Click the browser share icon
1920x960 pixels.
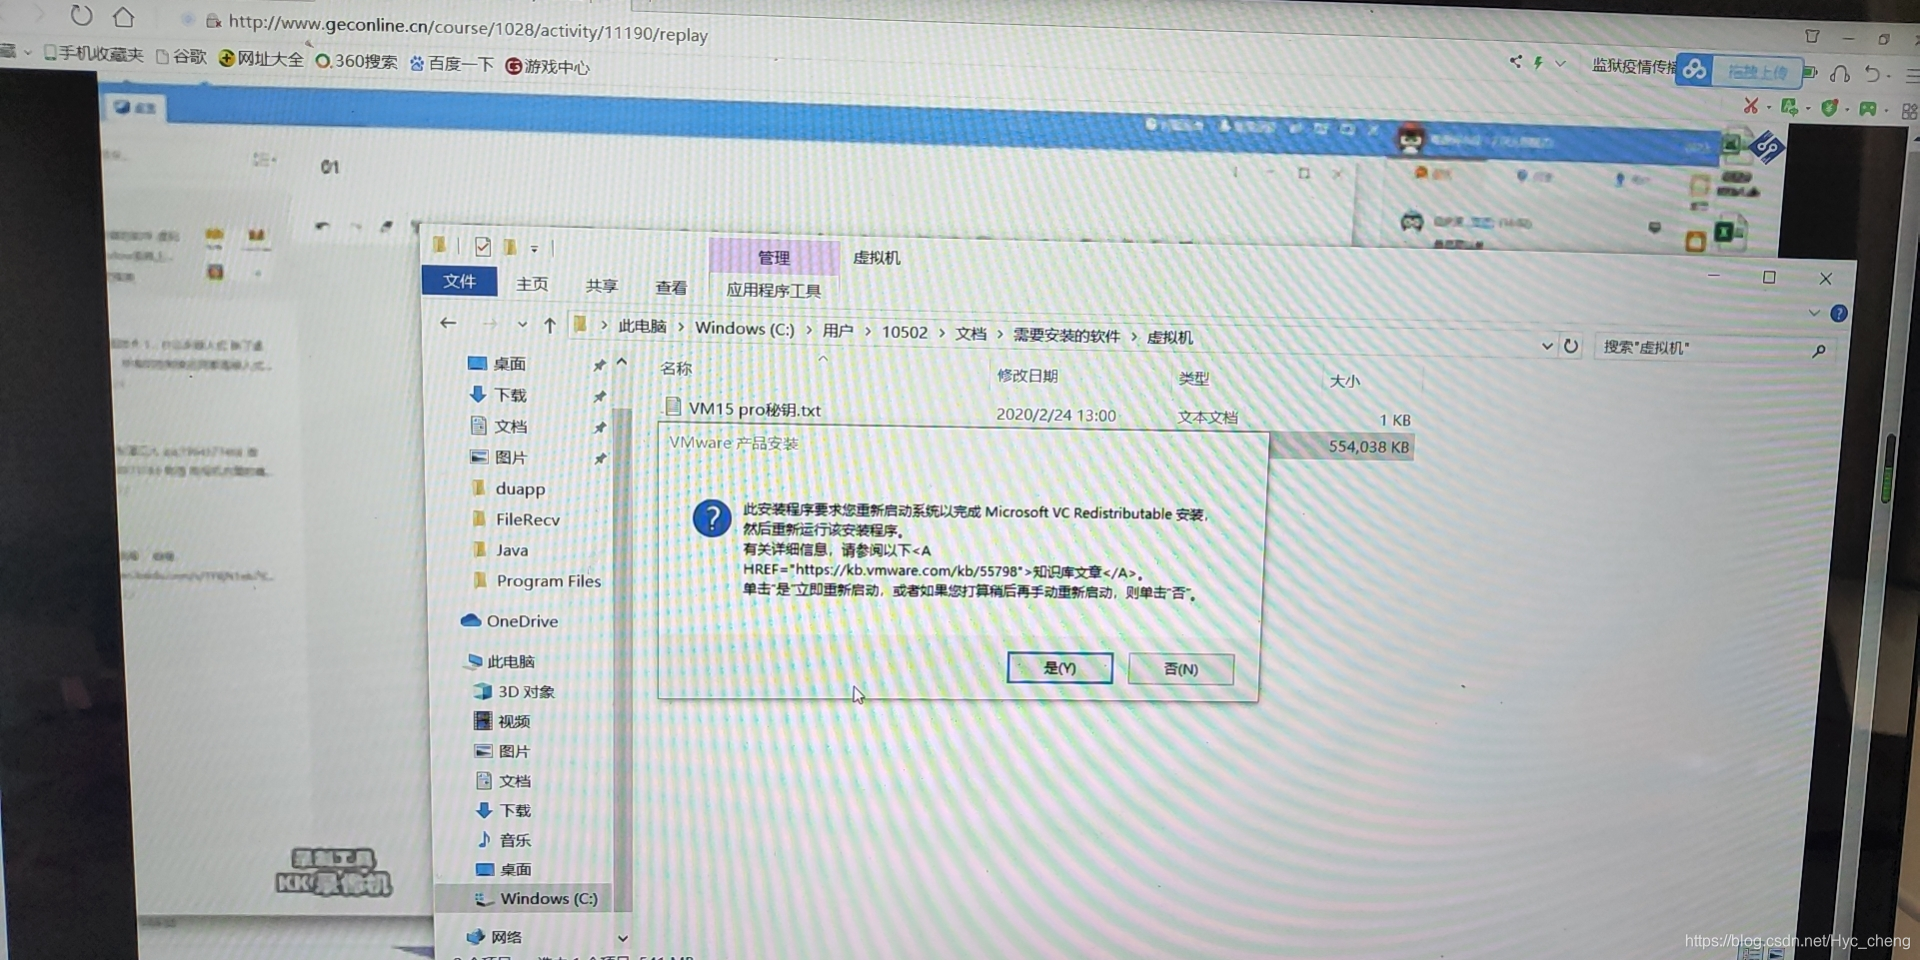[1515, 62]
